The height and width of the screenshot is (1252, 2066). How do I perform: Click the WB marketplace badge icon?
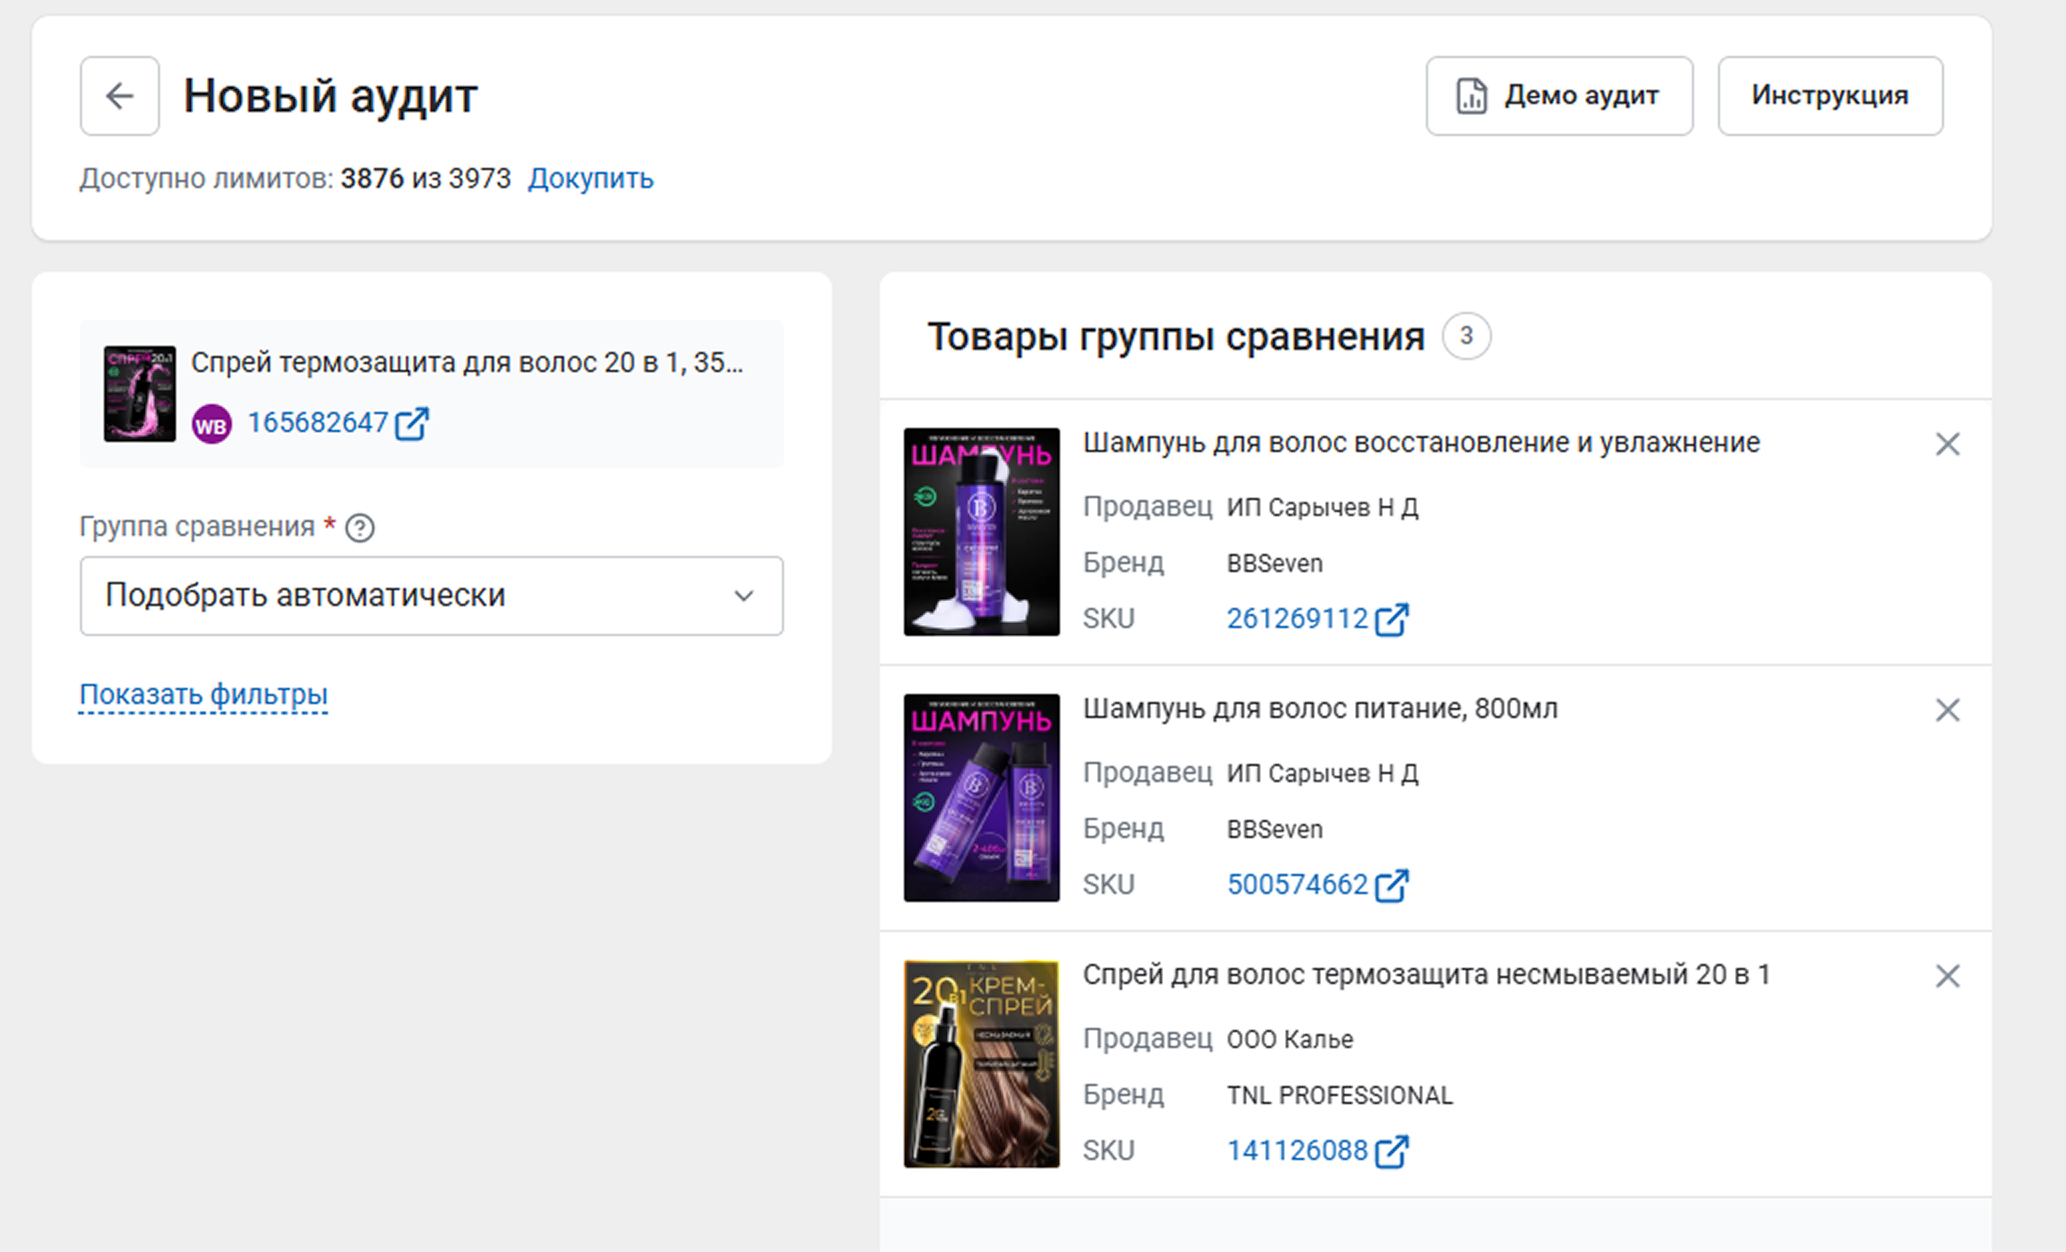pos(211,425)
